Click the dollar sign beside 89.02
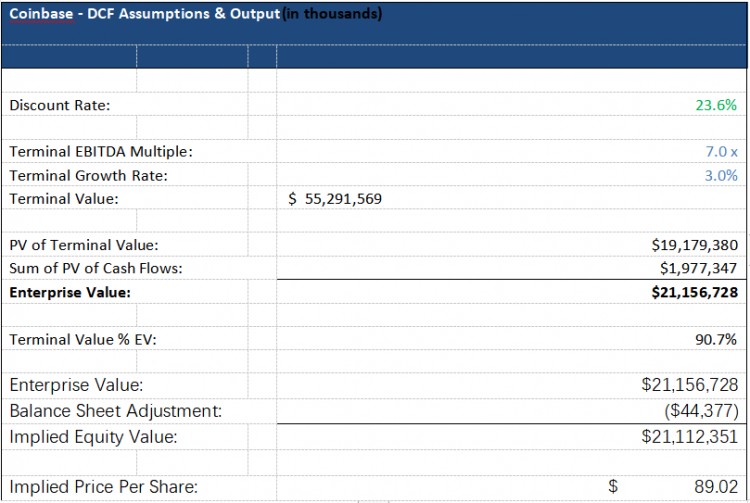Image resolution: width=750 pixels, height=503 pixels. point(613,486)
